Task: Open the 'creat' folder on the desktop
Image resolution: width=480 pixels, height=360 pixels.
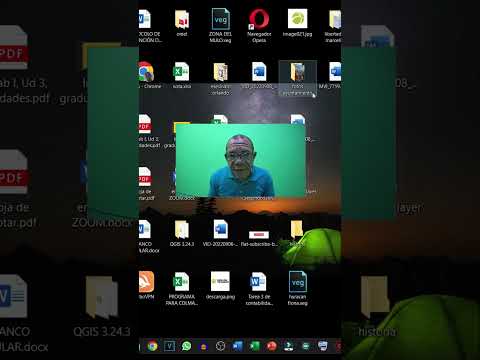Action: (182, 23)
